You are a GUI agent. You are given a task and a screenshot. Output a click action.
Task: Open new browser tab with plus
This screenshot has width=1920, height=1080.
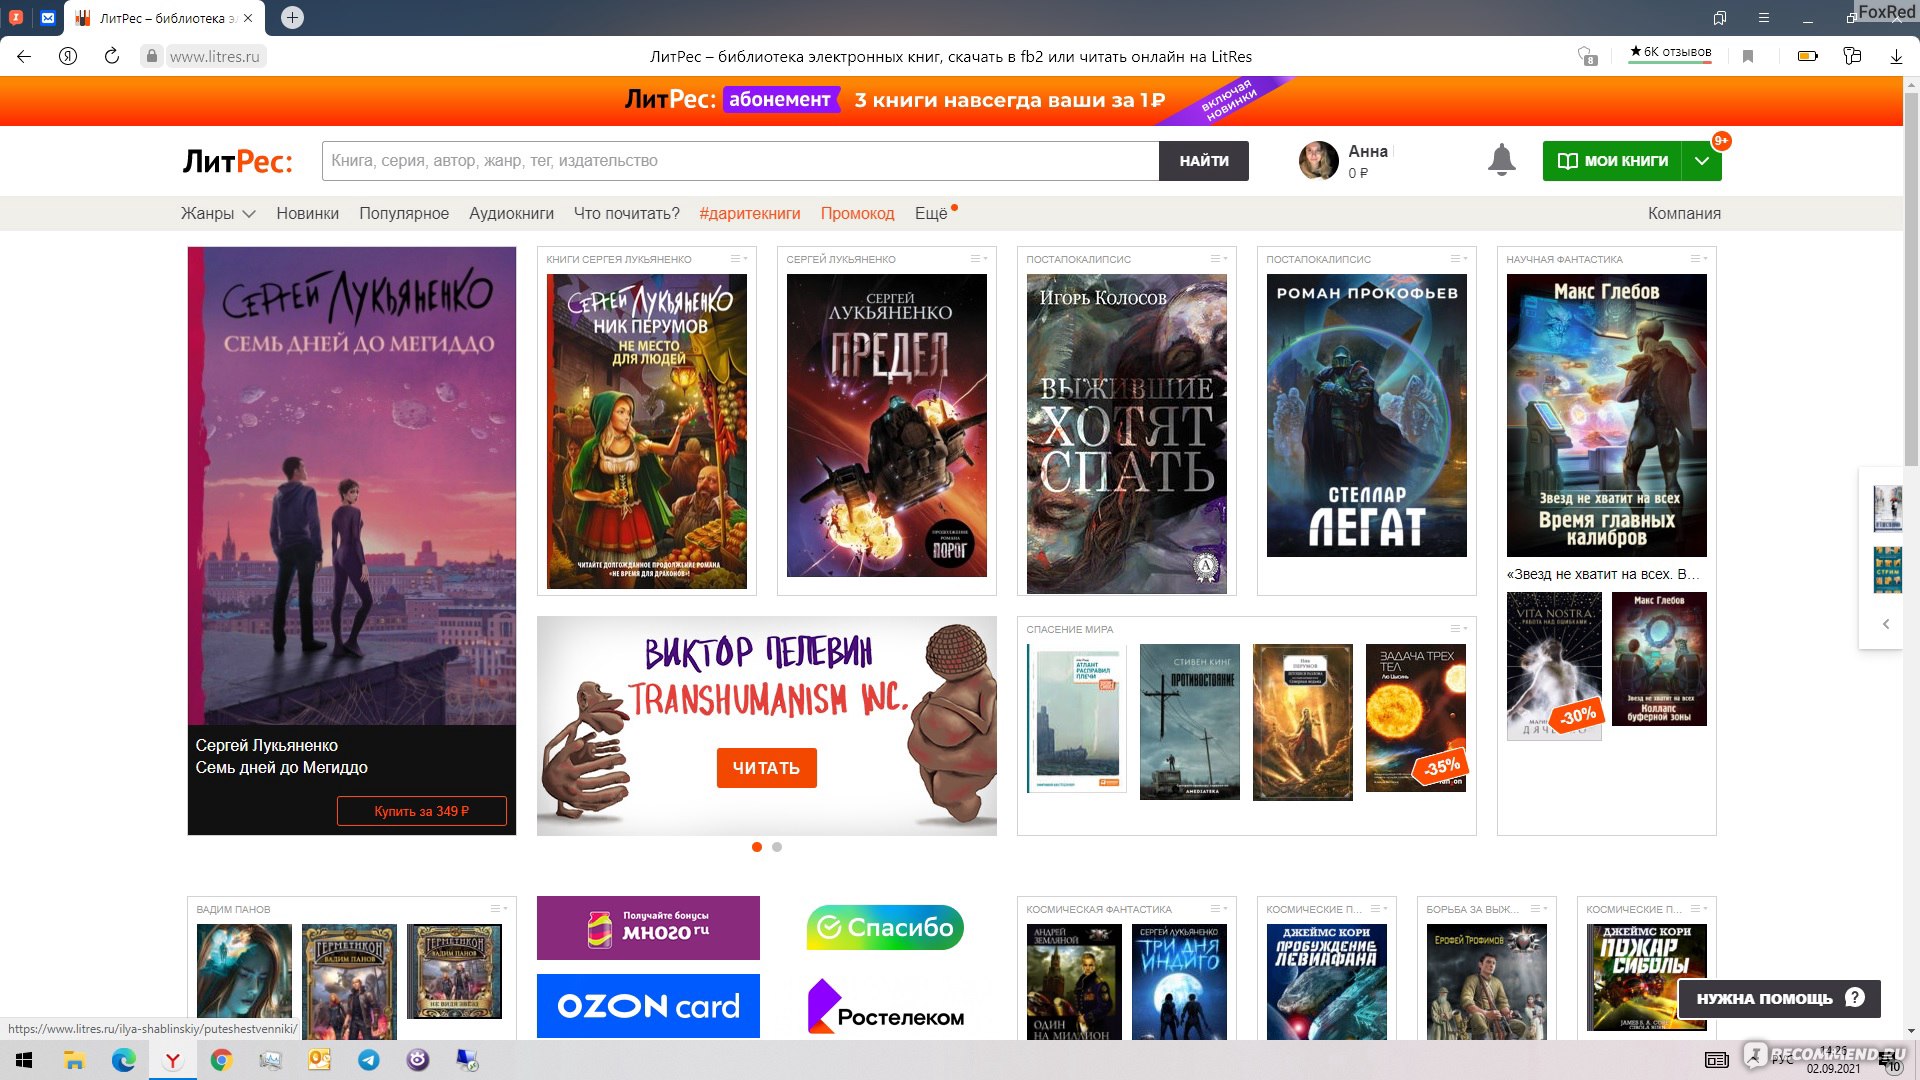292,17
